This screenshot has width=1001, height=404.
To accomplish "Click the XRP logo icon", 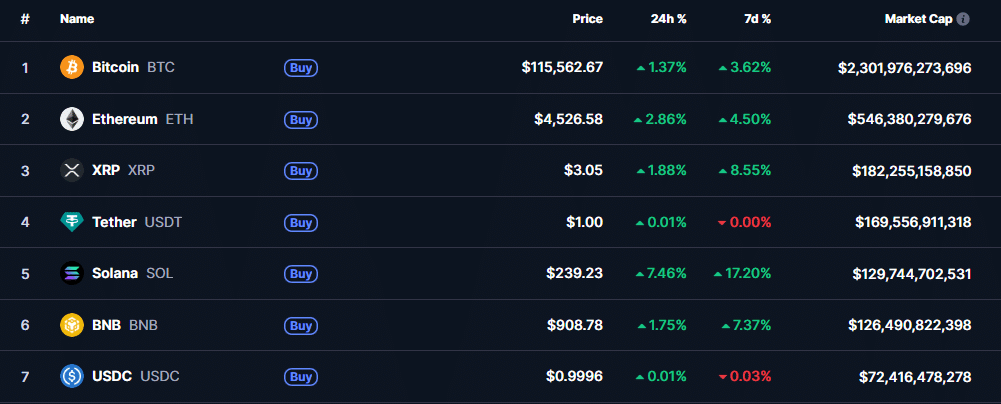I will pyautogui.click(x=72, y=170).
